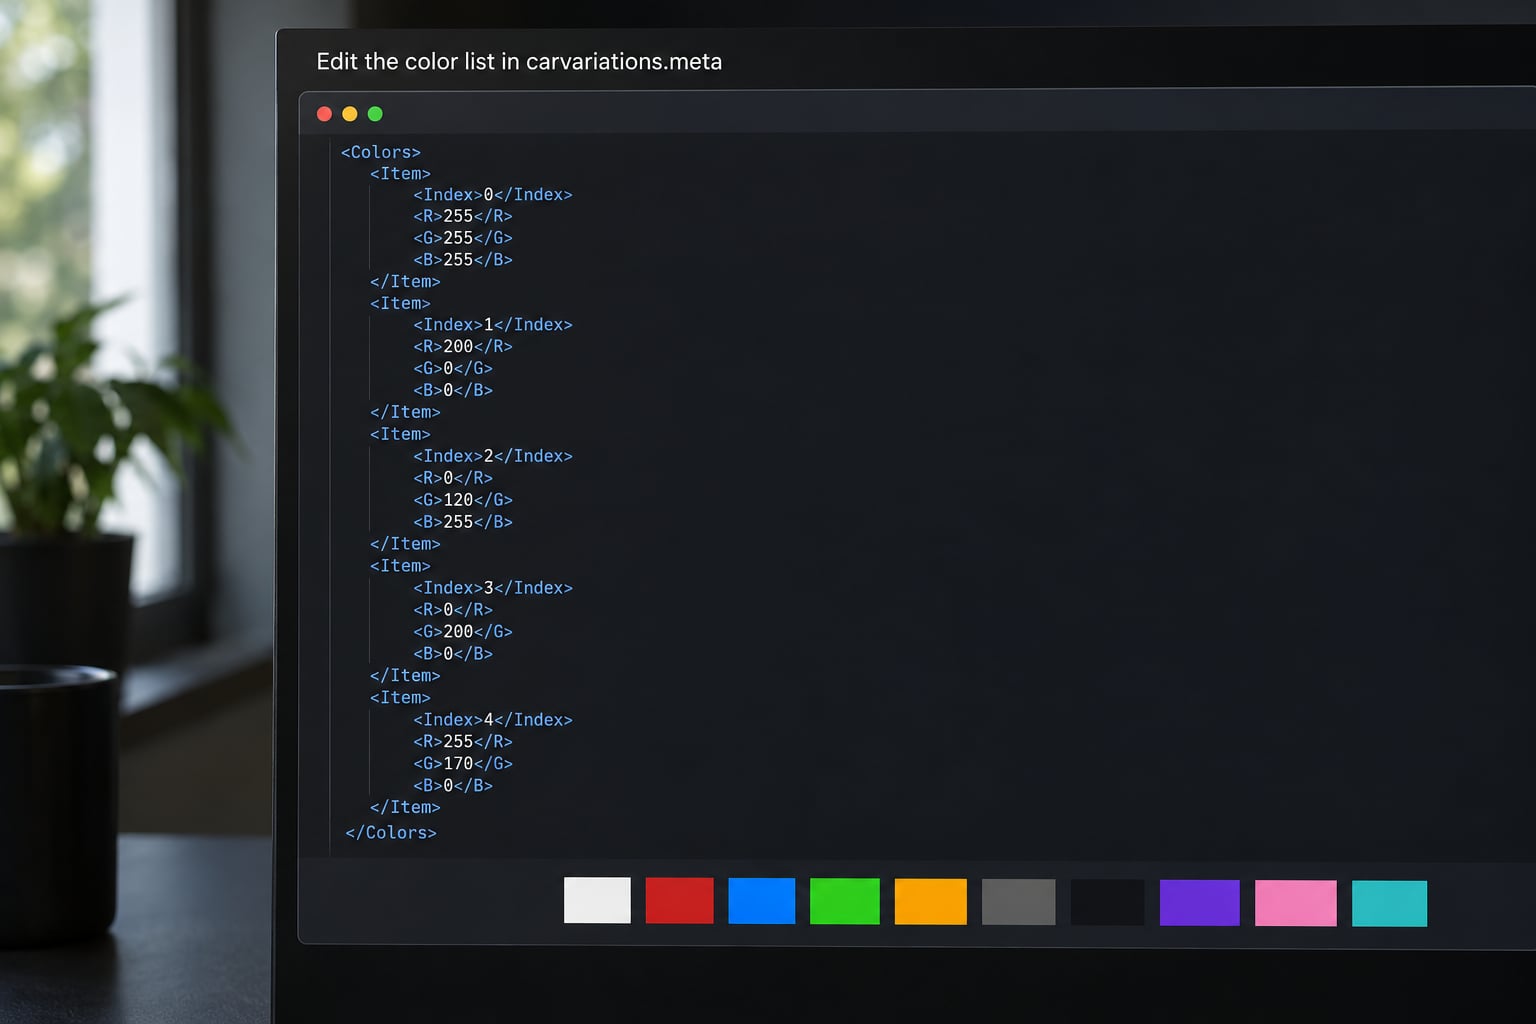
Task: Place cursor on the <Index>4</Index> line
Action: tap(493, 720)
